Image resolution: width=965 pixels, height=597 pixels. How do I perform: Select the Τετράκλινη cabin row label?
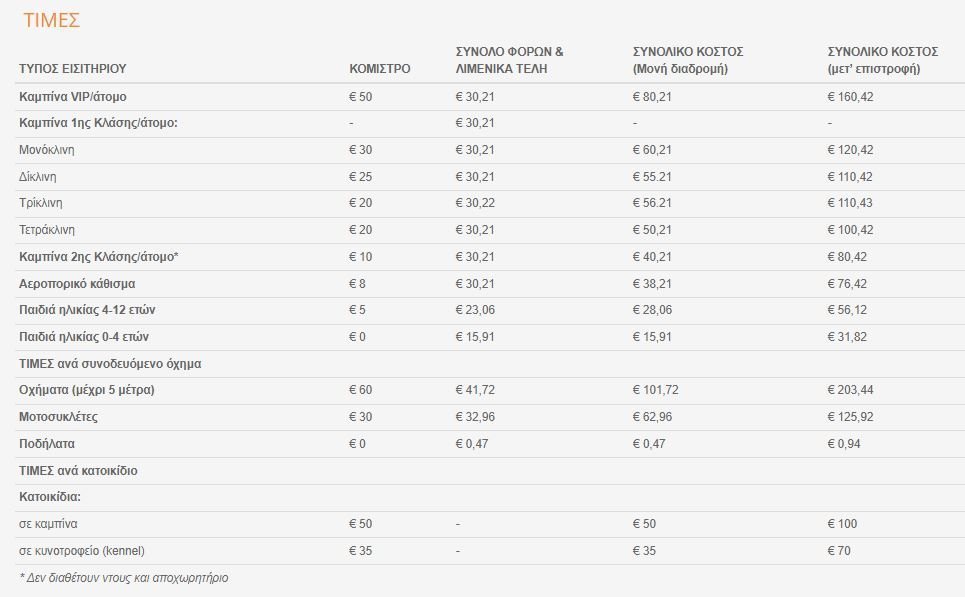pos(47,230)
